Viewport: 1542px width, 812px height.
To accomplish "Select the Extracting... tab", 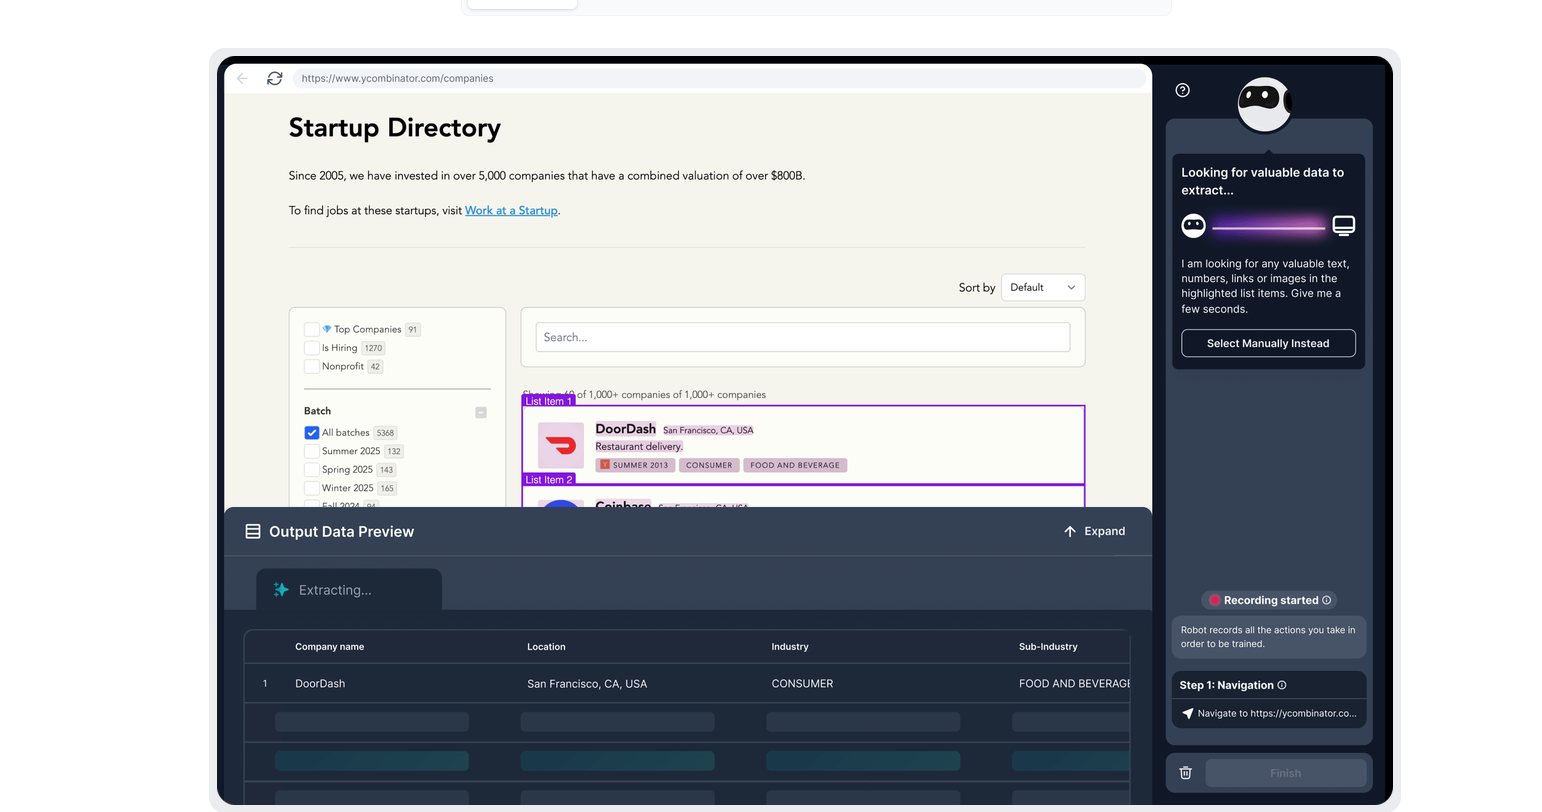I will [x=349, y=590].
